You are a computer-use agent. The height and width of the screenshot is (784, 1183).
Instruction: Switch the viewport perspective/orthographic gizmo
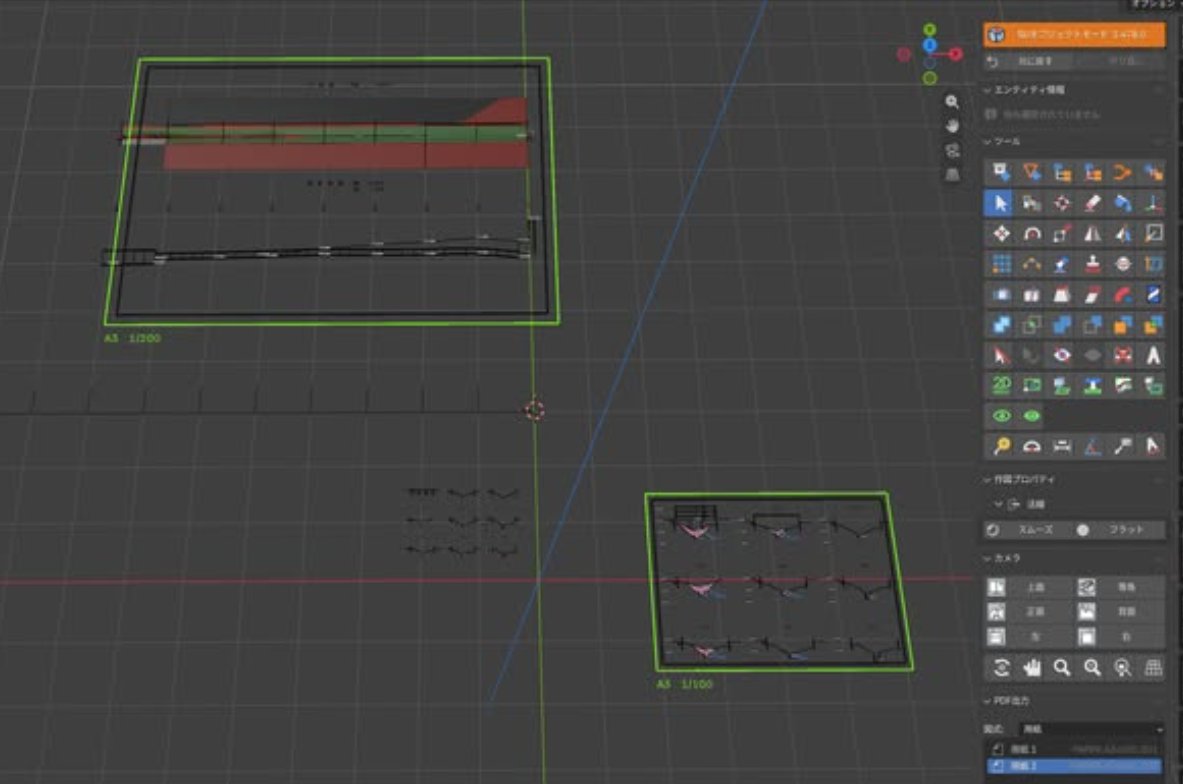tap(952, 174)
